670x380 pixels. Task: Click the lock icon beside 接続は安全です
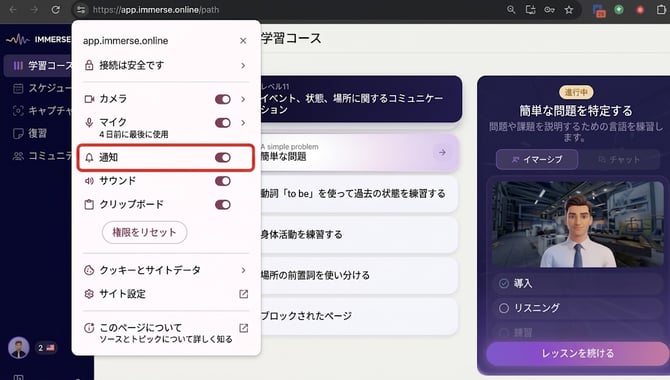[89, 65]
